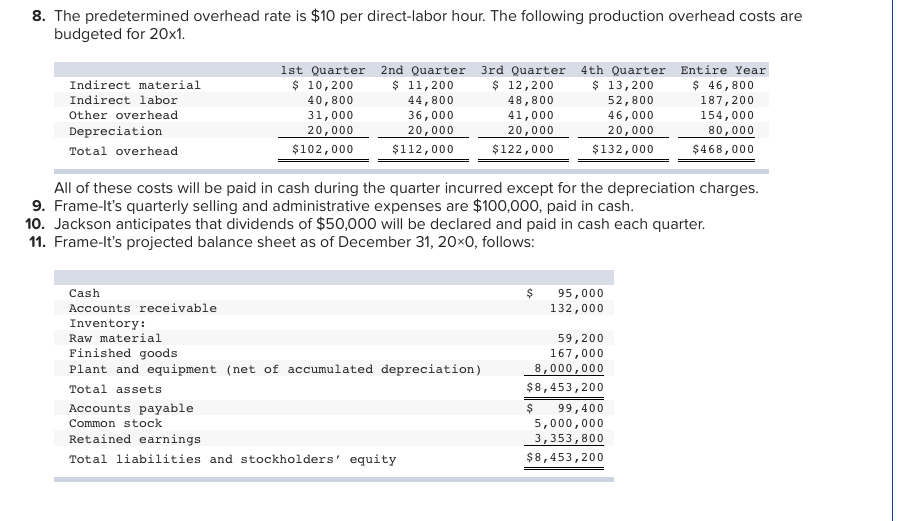Select the 'Finished goods' row label
Screen dimensions: 923x521
(123, 354)
